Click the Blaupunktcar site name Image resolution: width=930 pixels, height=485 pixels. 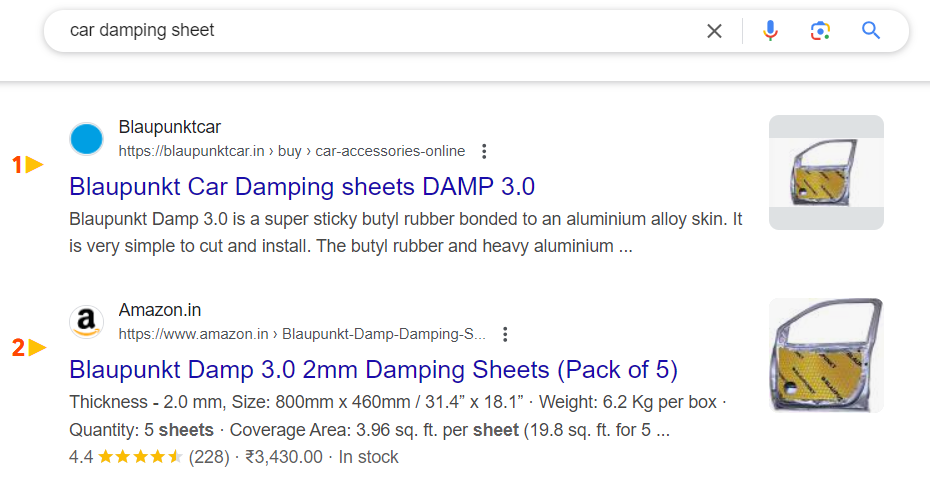coord(170,127)
